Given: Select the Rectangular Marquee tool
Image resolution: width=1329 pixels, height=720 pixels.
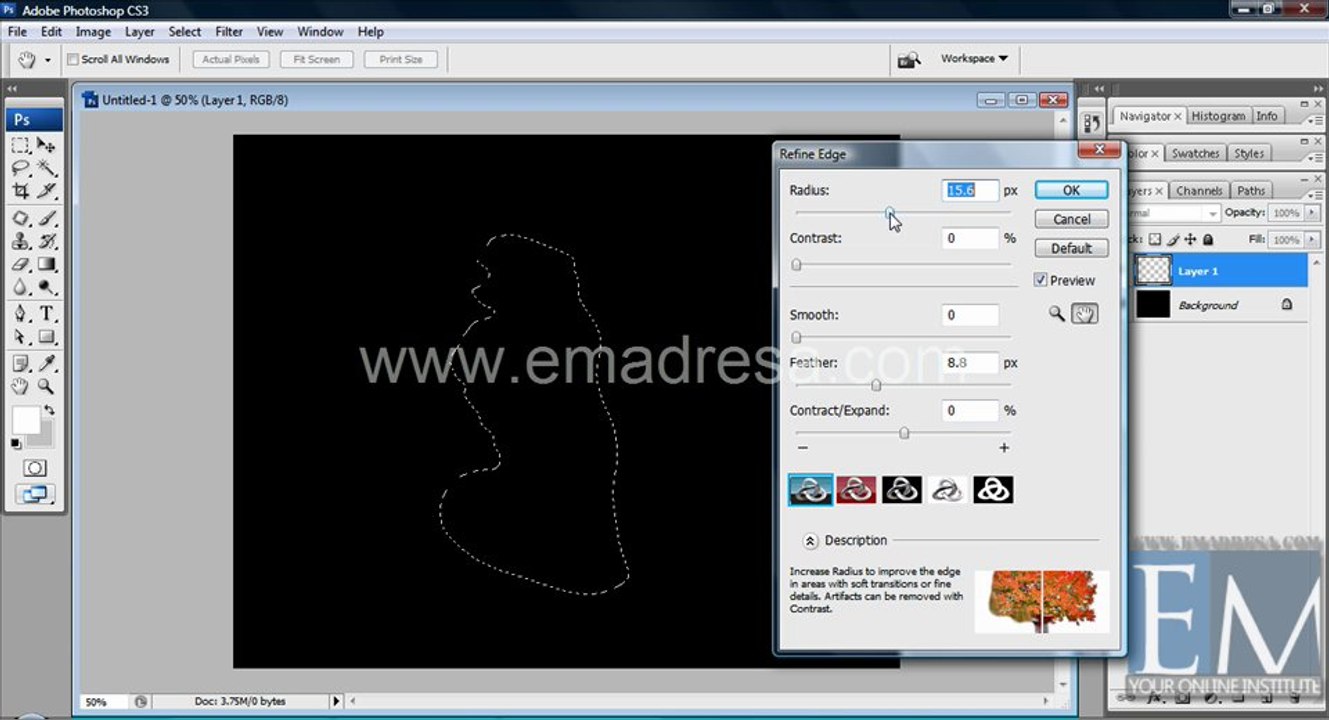Looking at the screenshot, I should [x=21, y=145].
